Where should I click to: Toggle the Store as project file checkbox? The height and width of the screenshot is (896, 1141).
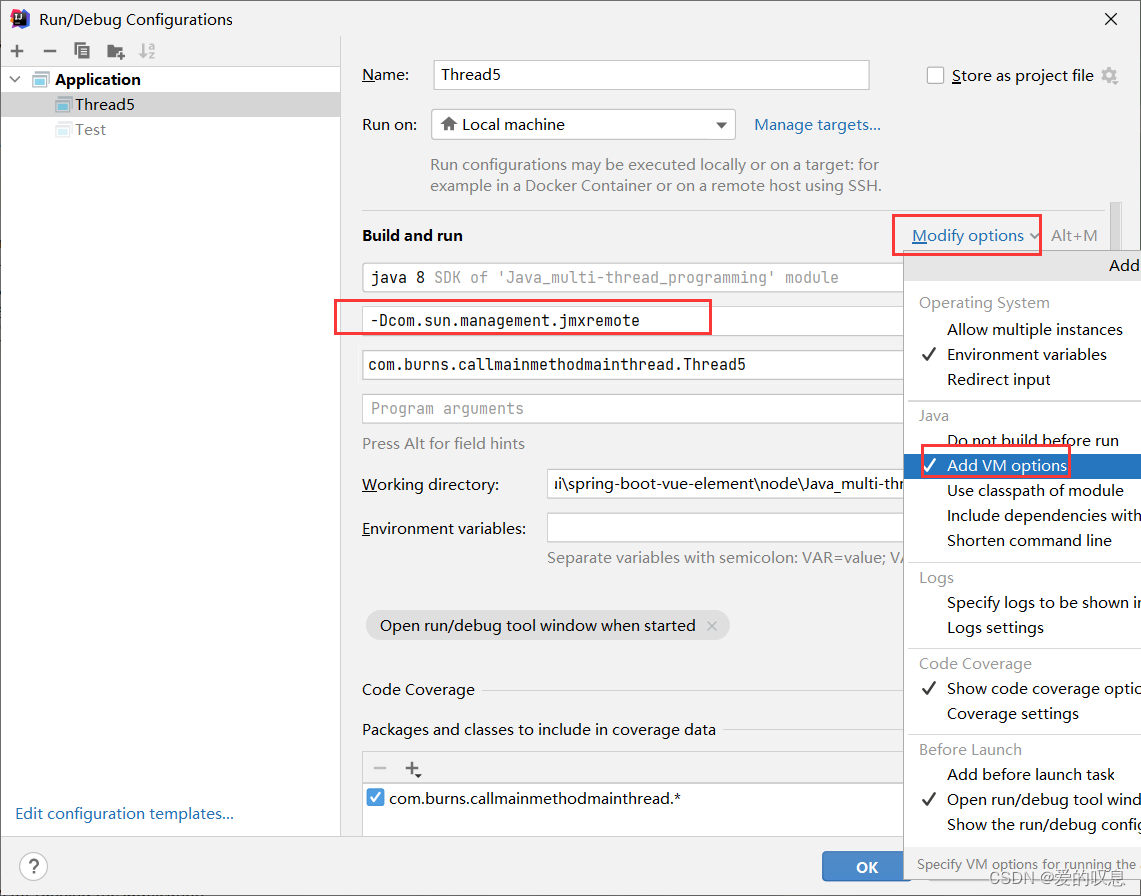pos(935,75)
